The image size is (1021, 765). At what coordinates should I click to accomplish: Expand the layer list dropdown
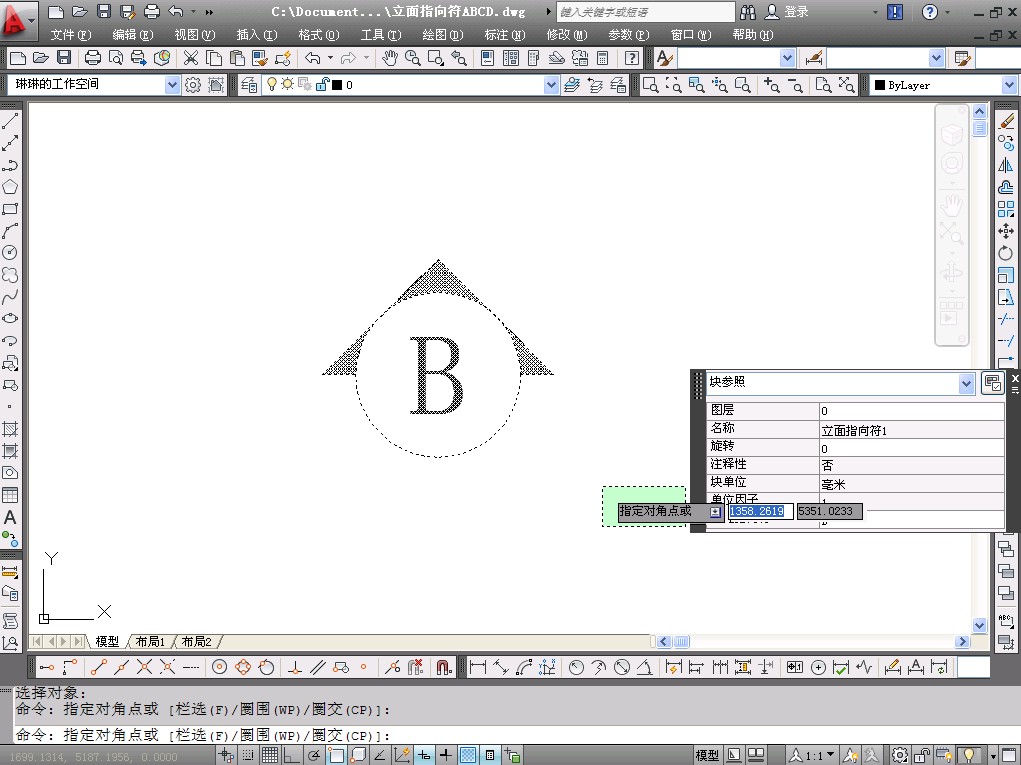(551, 85)
